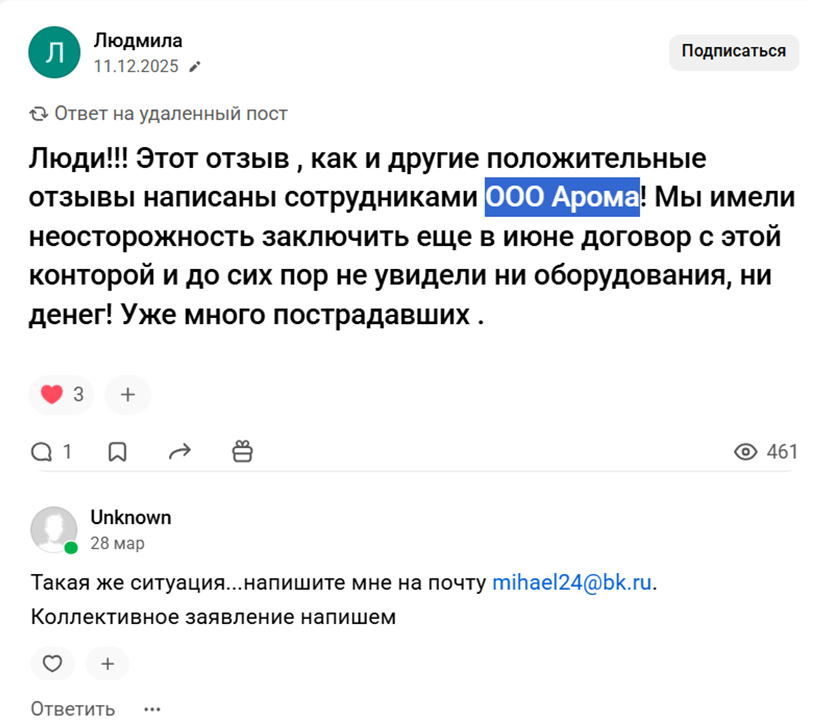
Task: Subscribe with the Подписаться button
Action: point(734,51)
